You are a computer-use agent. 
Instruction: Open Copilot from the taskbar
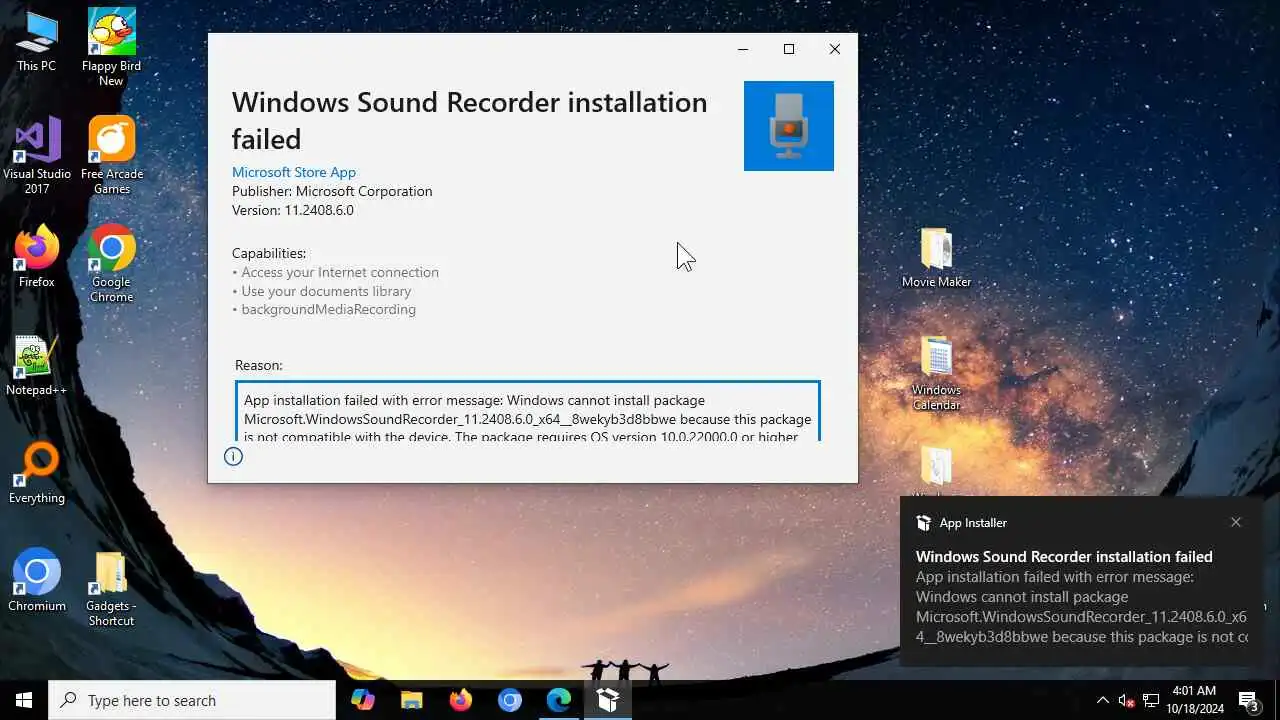point(363,700)
